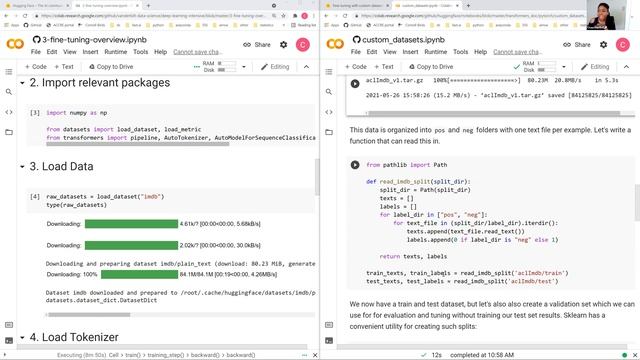This screenshot has width=640, height=360.
Task: Run the read_imdb_split code cell
Action: coord(355,165)
